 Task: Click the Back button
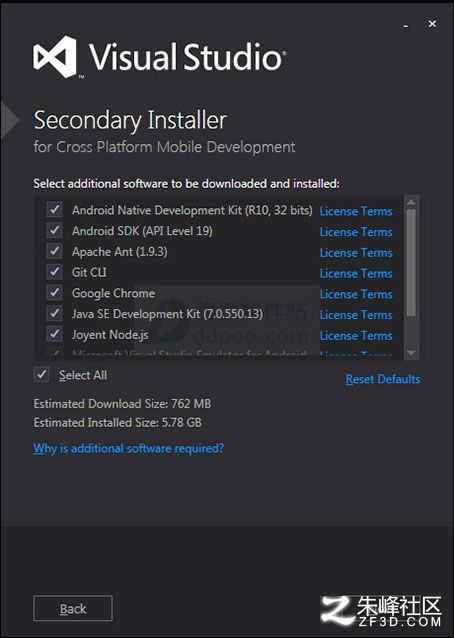coord(73,609)
